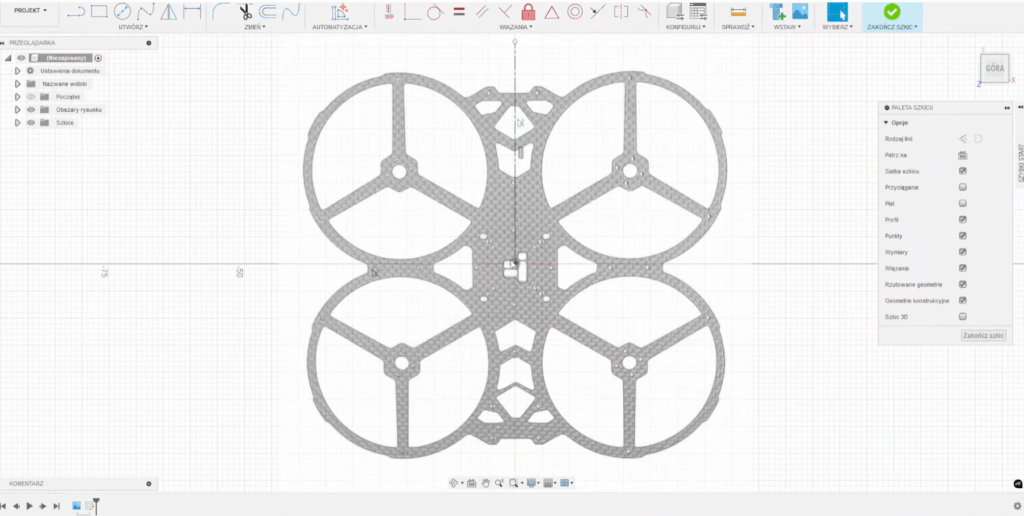
Task: Apply the red lock Fix constraint
Action: coord(528,12)
